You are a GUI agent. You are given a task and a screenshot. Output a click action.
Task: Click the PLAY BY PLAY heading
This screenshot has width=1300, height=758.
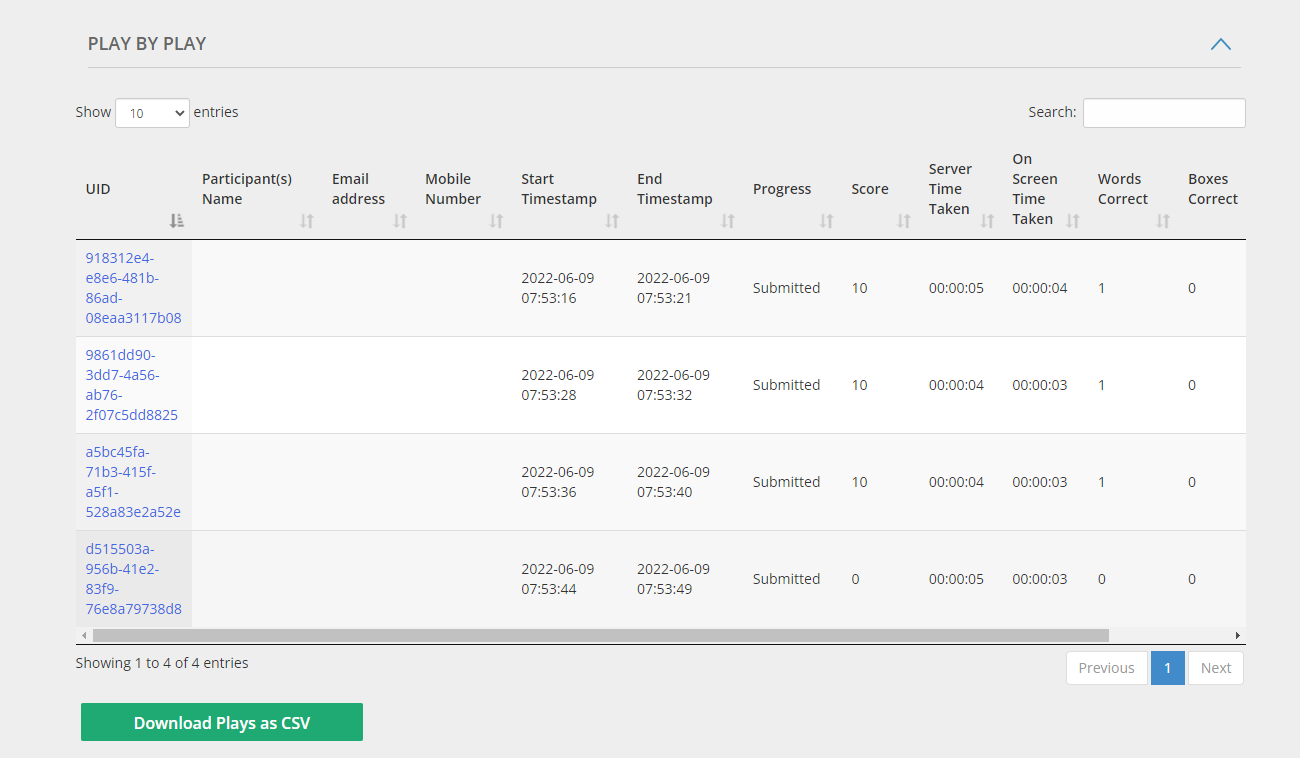tap(147, 44)
